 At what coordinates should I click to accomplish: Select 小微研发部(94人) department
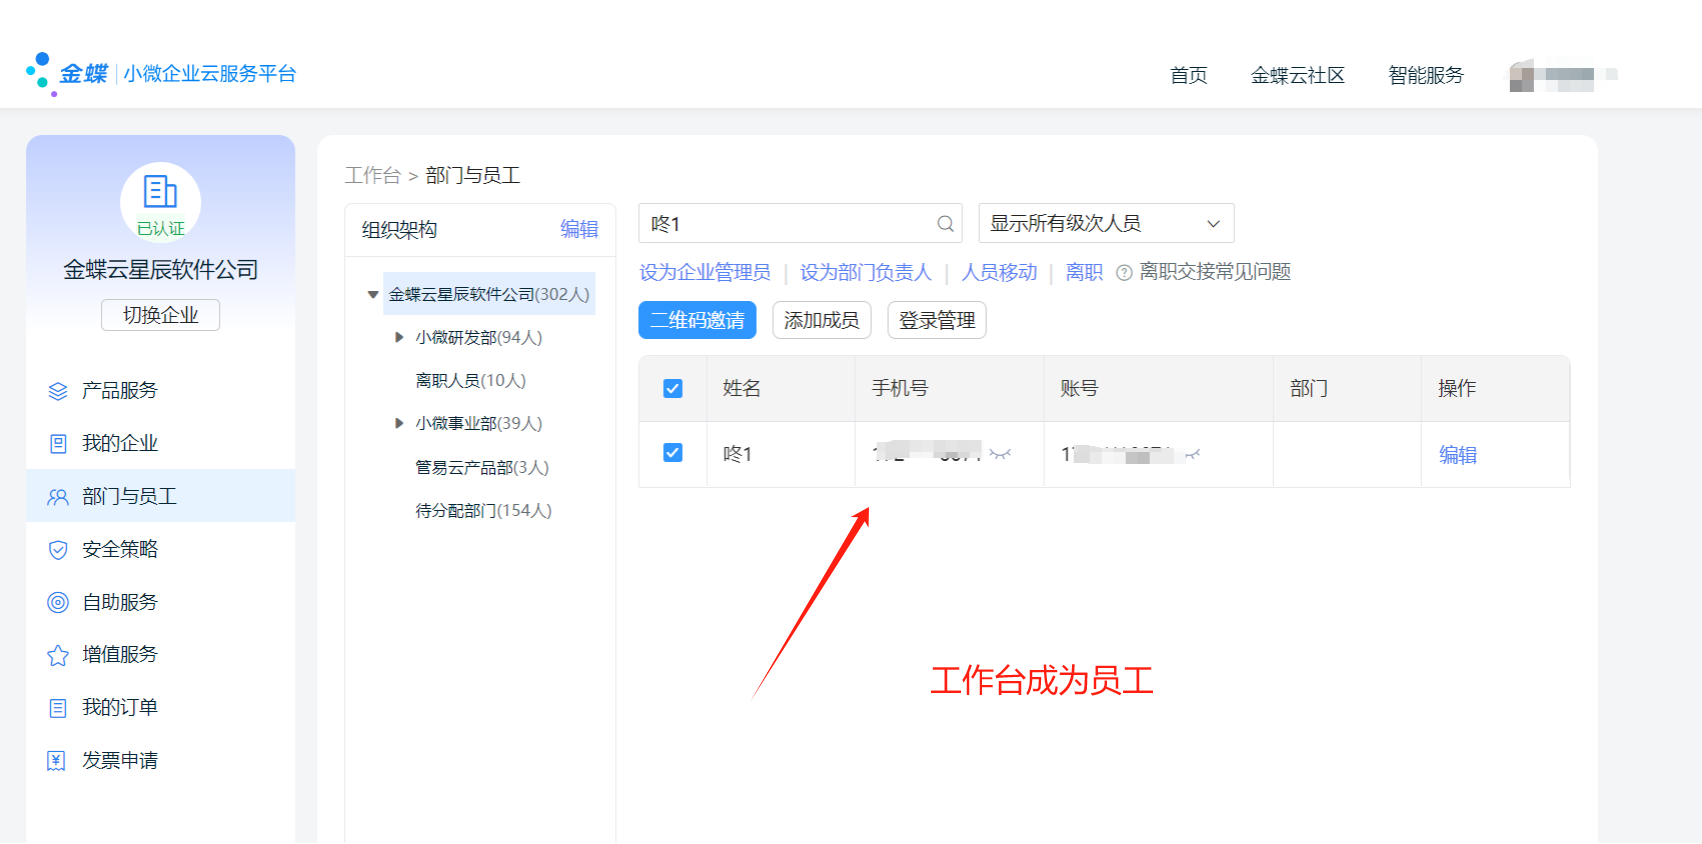point(479,338)
